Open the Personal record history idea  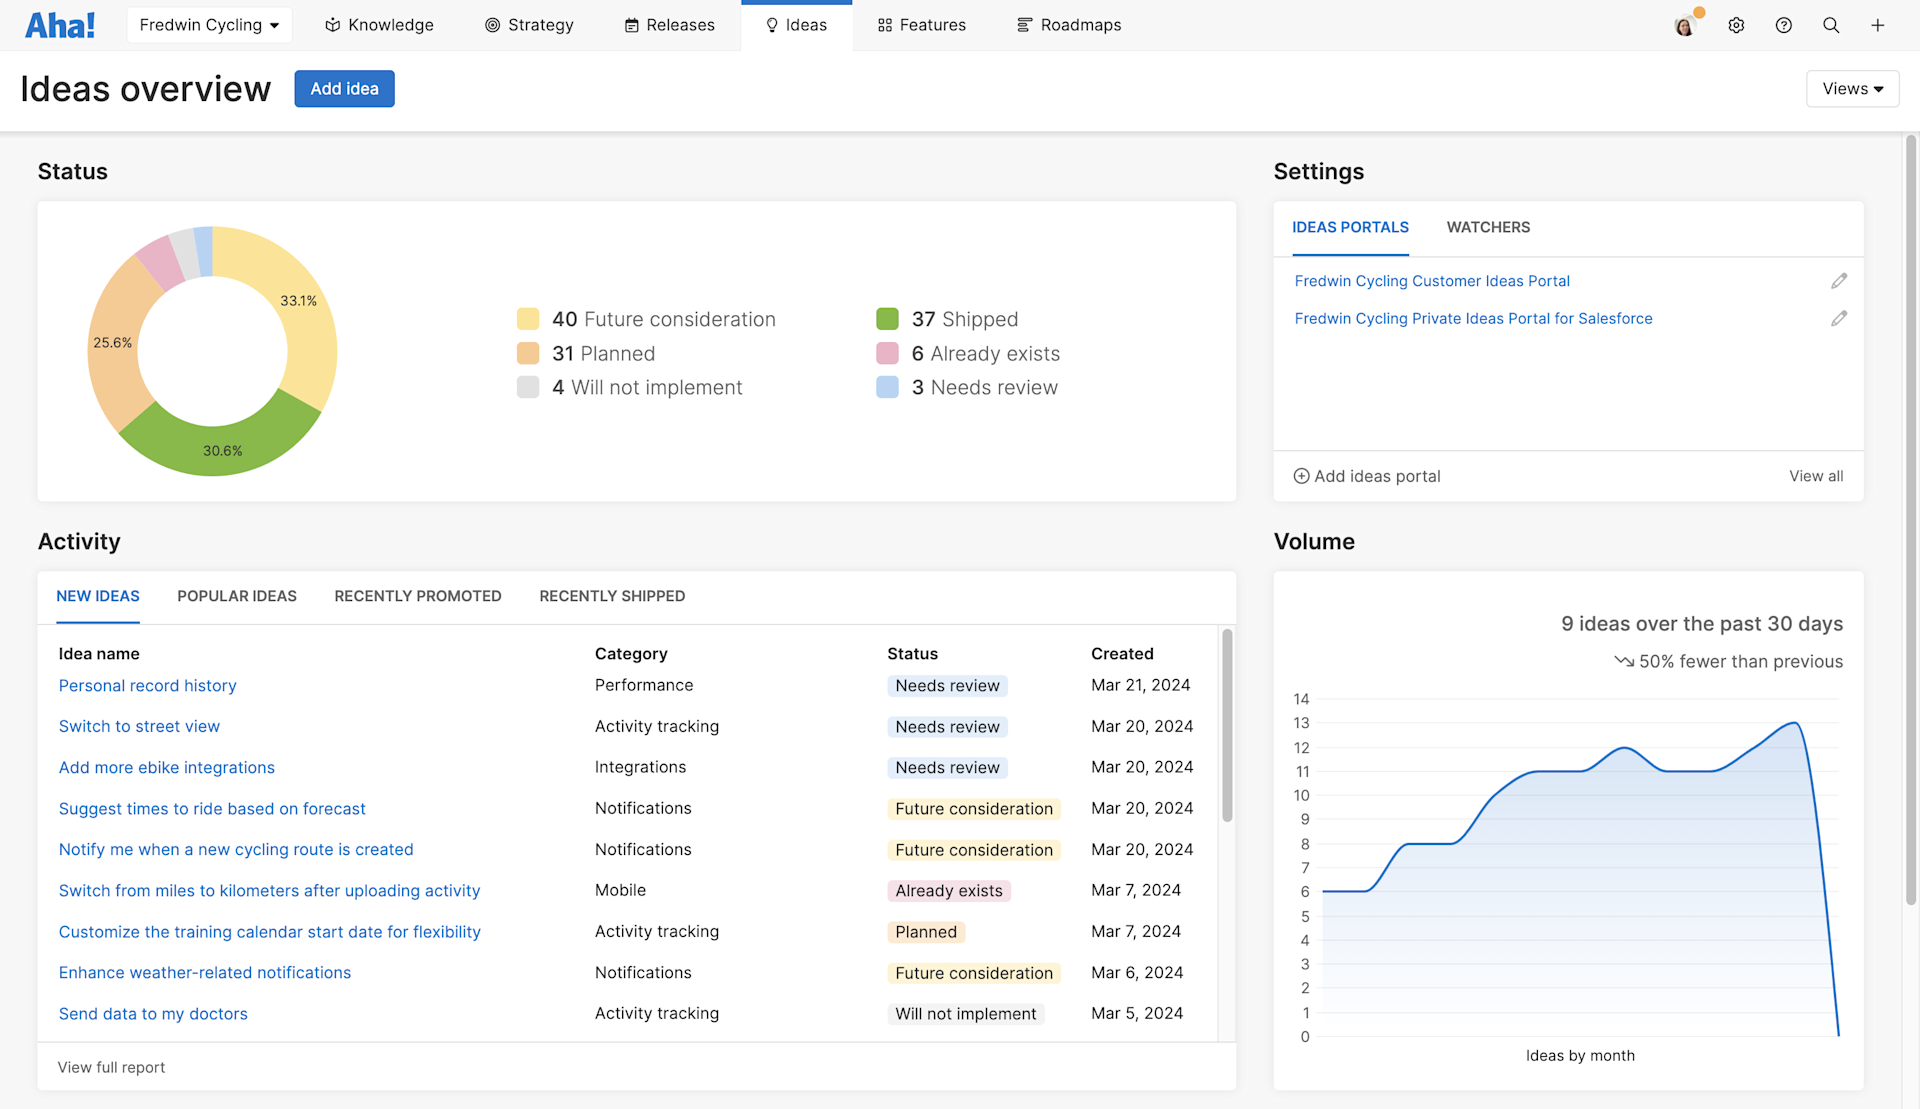[x=147, y=685]
